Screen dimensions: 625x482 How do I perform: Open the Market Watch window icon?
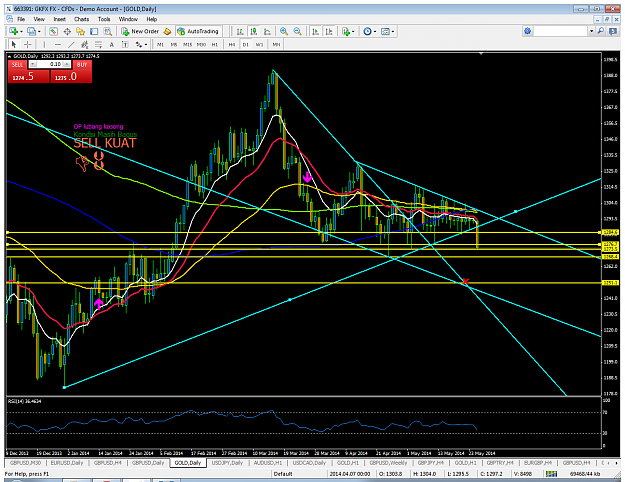pyautogui.click(x=53, y=31)
